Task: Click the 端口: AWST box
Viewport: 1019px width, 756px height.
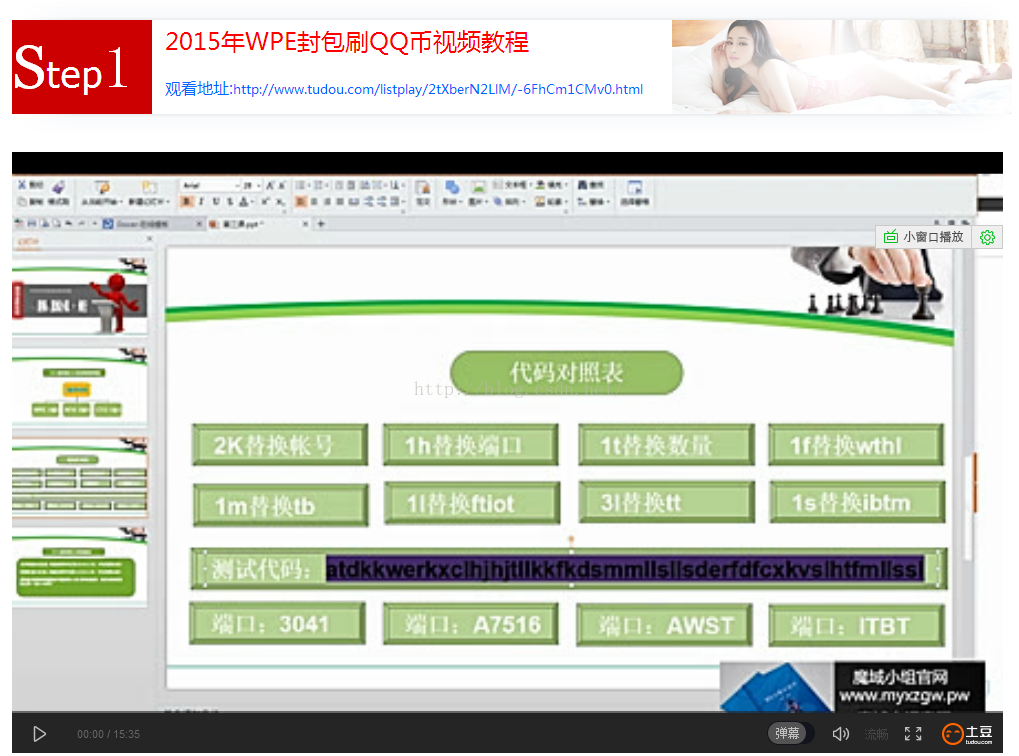Action: [x=664, y=625]
